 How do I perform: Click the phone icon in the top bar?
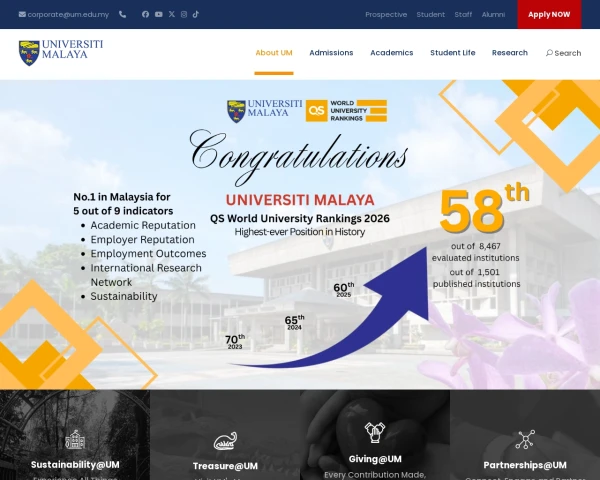coord(122,15)
